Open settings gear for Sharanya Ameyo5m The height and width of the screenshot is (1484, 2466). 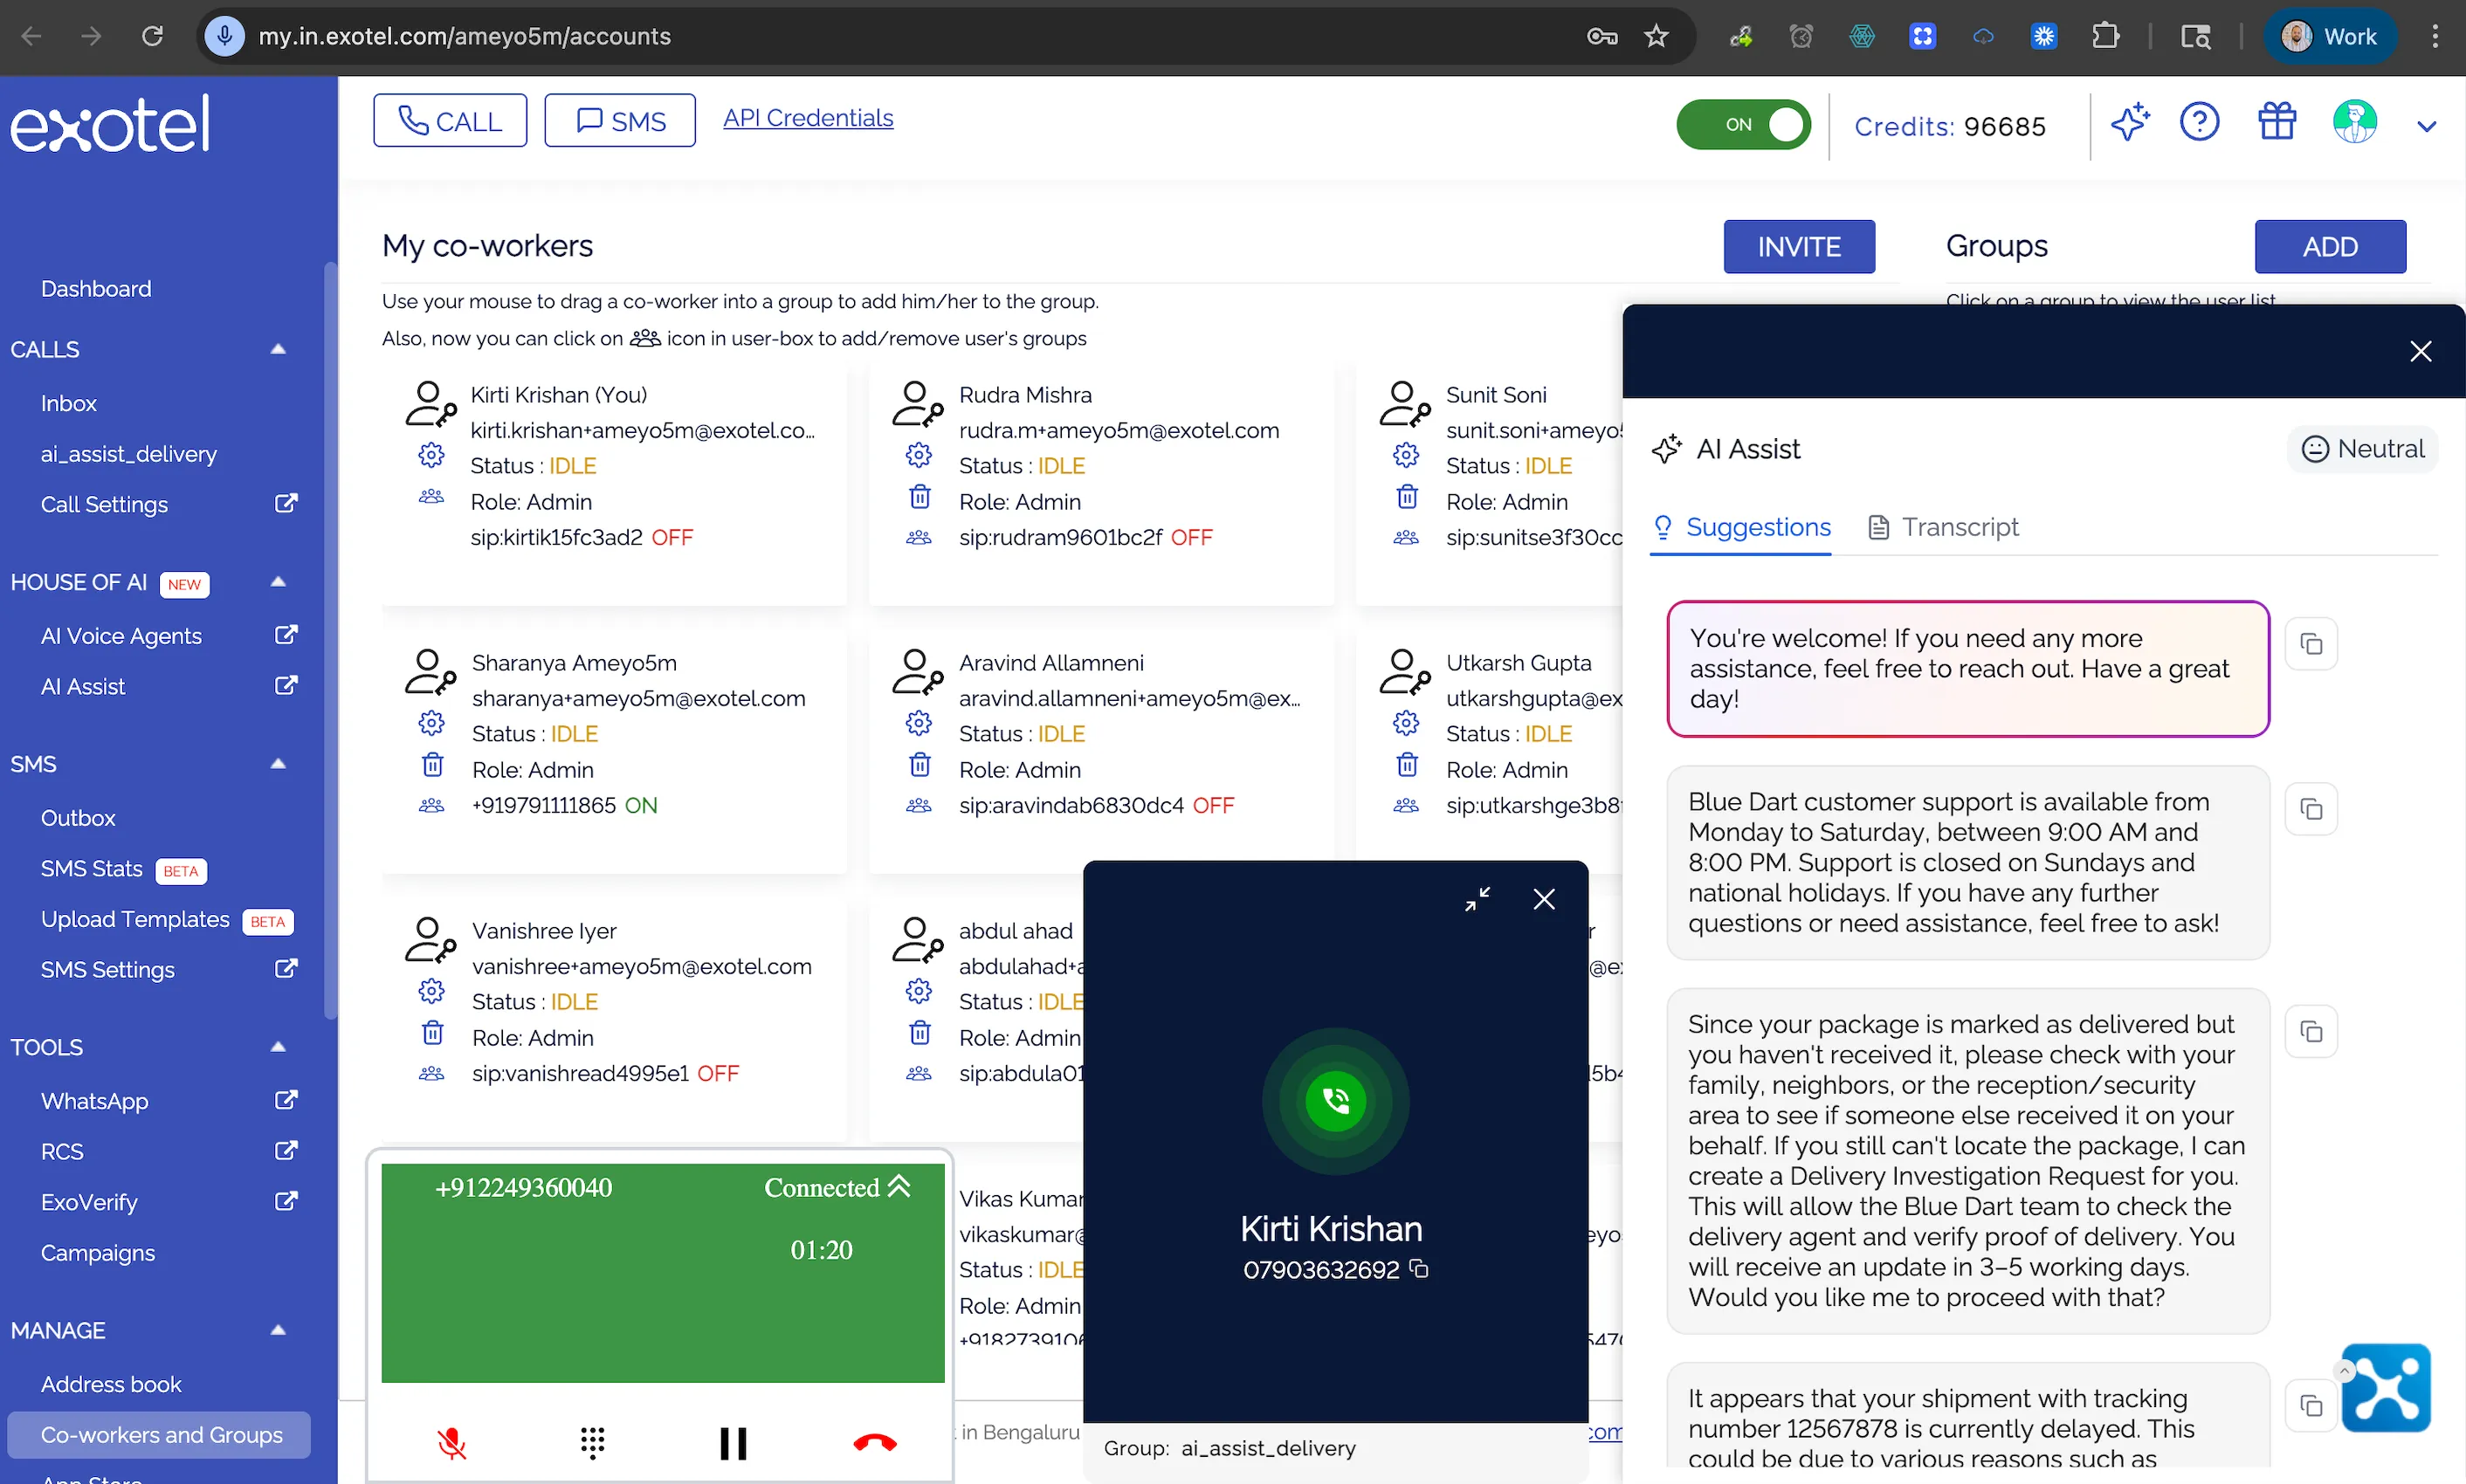coord(431,723)
